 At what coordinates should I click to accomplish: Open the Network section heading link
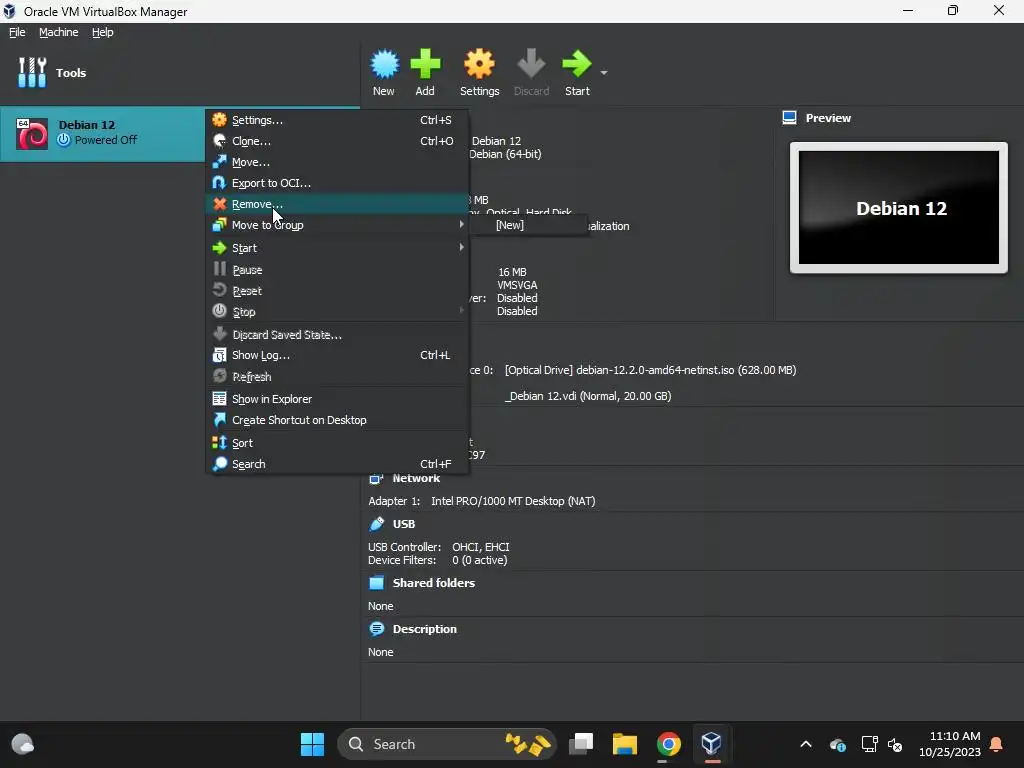pos(416,478)
